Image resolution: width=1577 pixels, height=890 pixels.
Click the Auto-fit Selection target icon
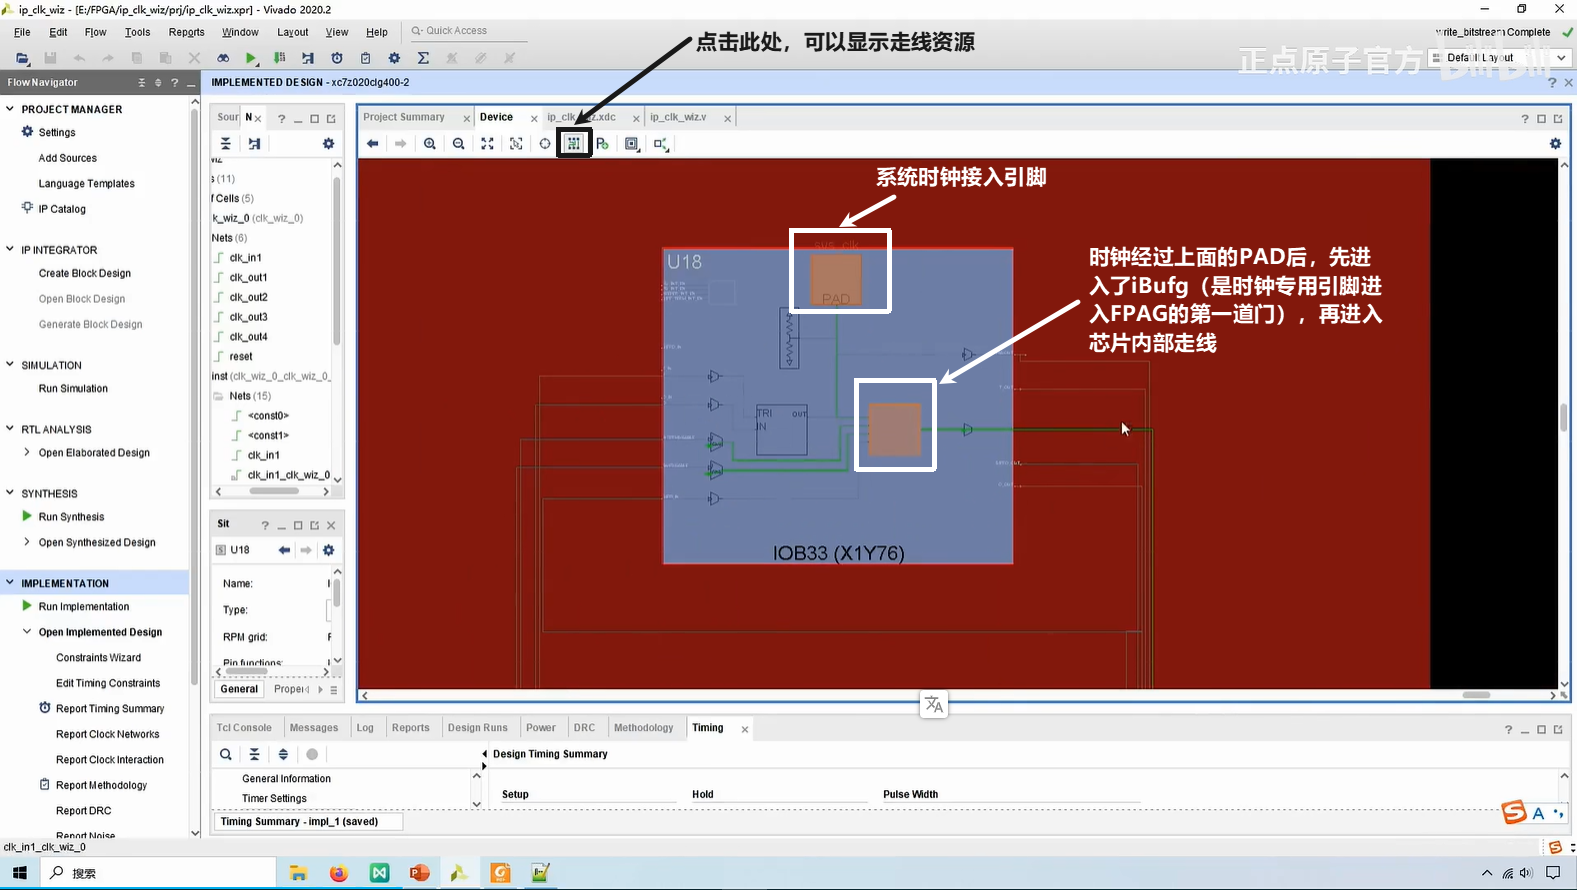tap(545, 144)
